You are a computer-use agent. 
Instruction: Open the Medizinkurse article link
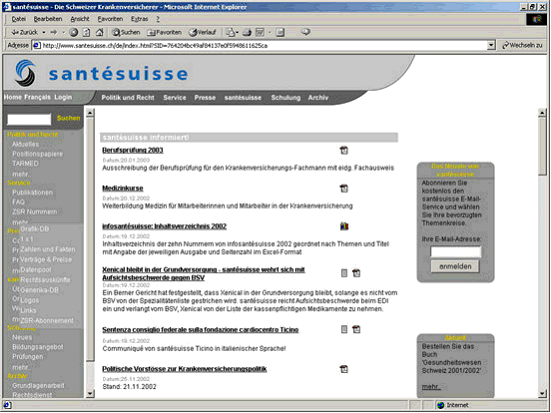[123, 188]
